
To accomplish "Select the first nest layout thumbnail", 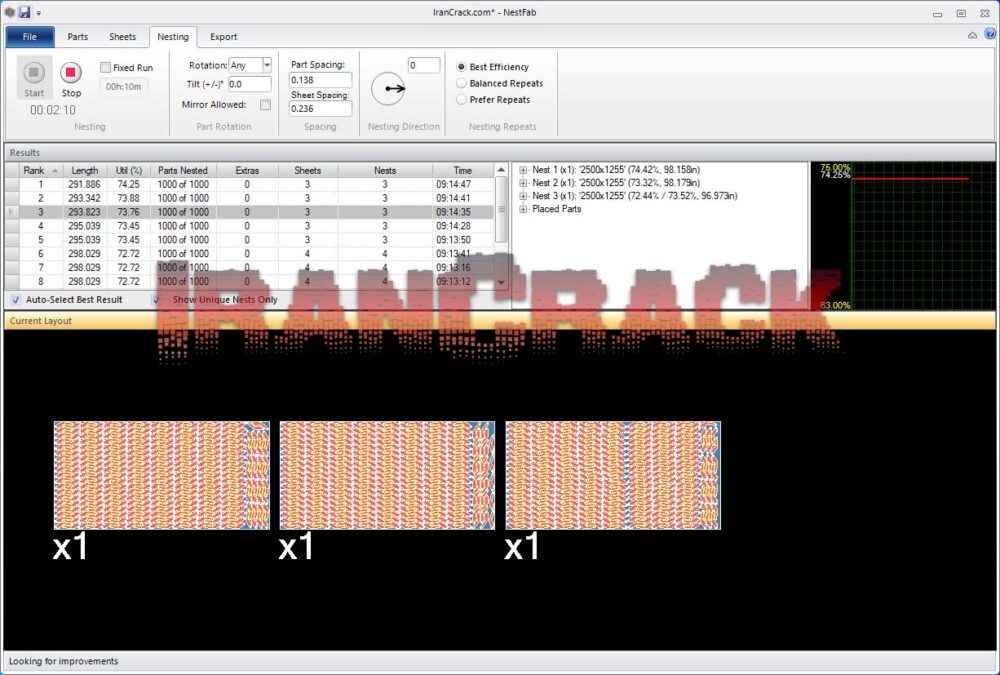I will [161, 475].
